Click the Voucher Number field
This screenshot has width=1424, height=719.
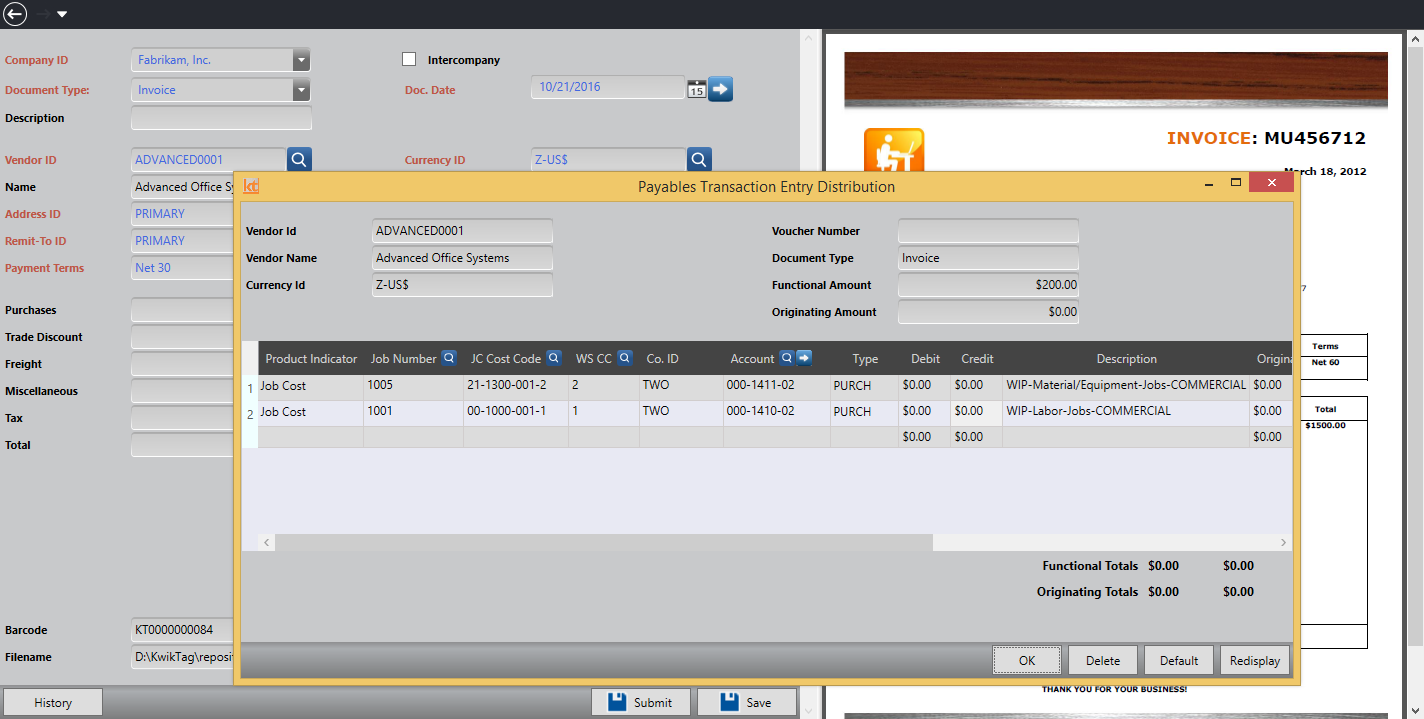click(988, 231)
